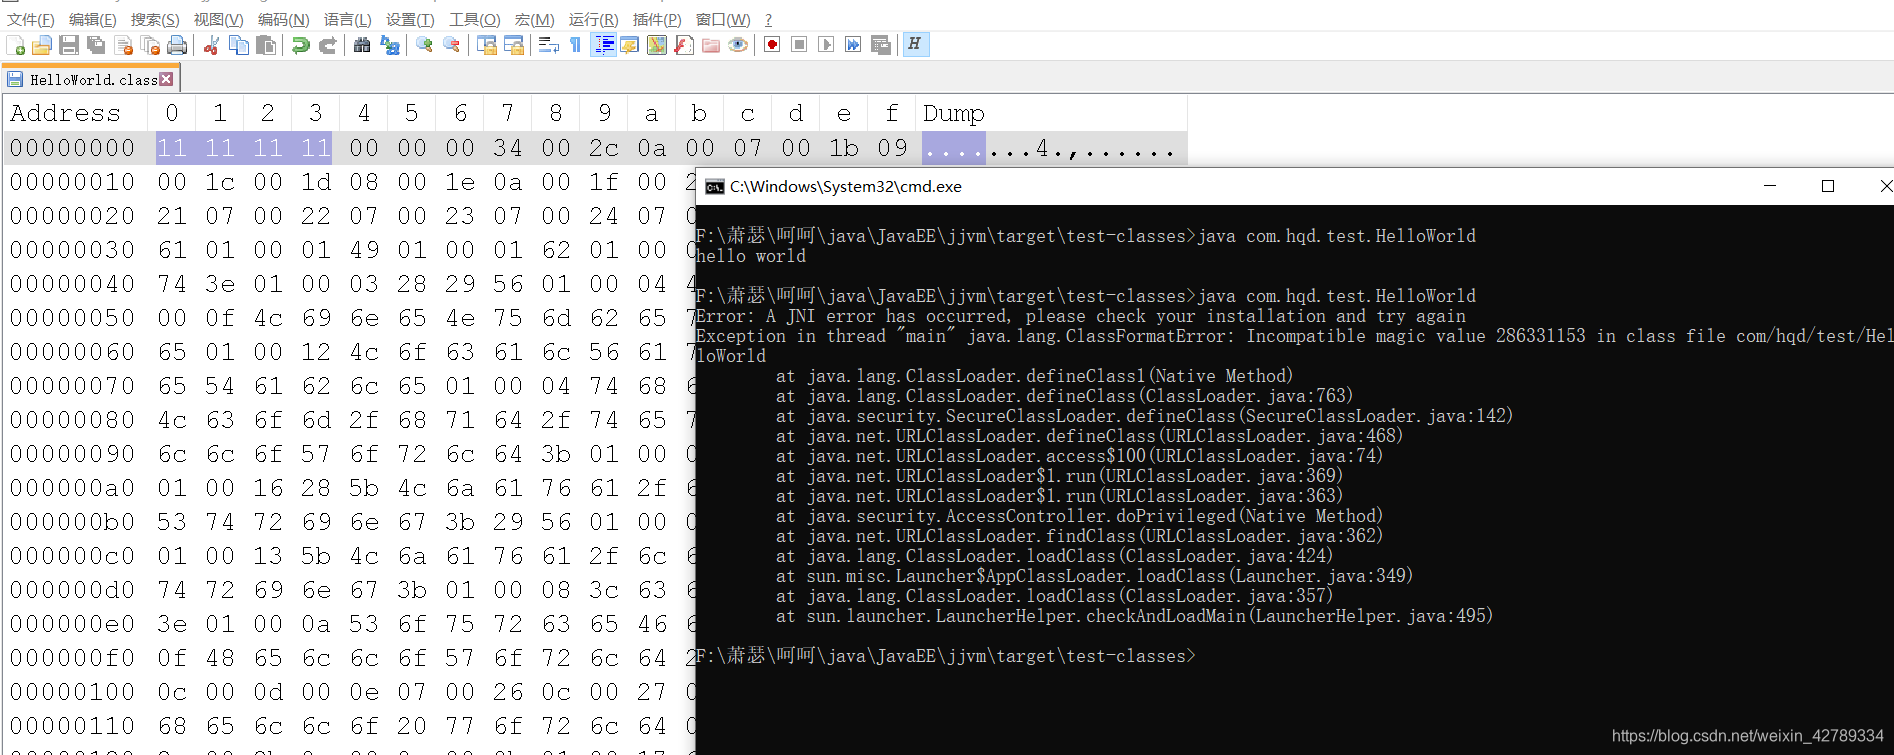The height and width of the screenshot is (755, 1894).
Task: Stop macro recording using the square icon
Action: 799,45
